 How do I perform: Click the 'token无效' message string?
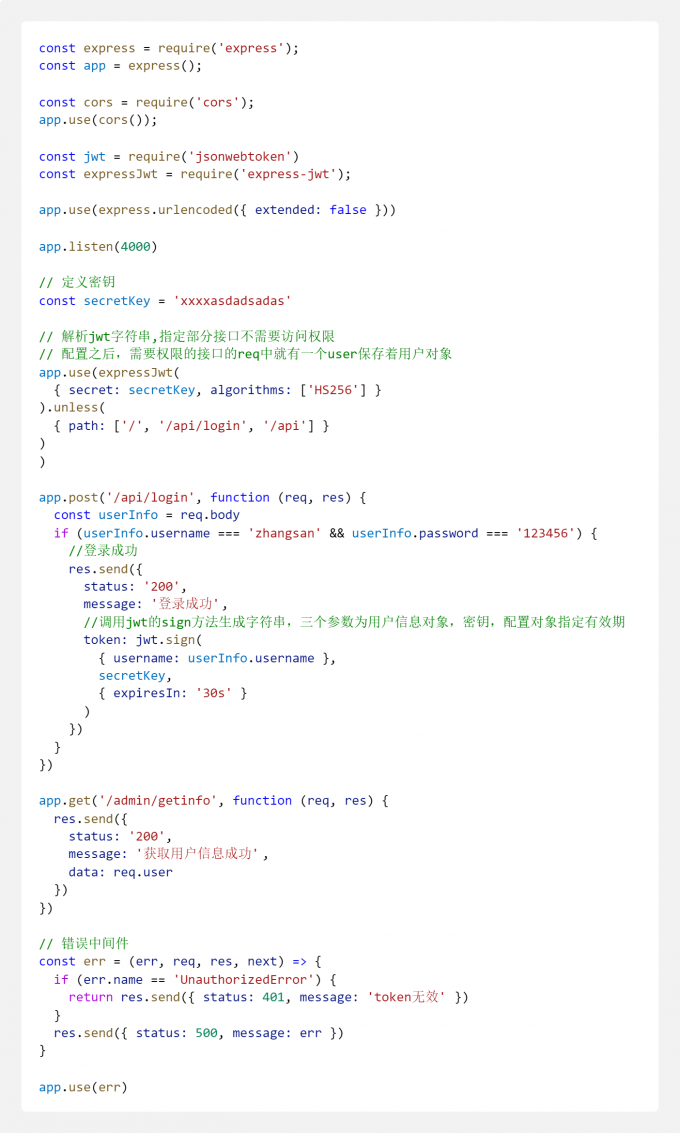pyautogui.click(x=407, y=997)
